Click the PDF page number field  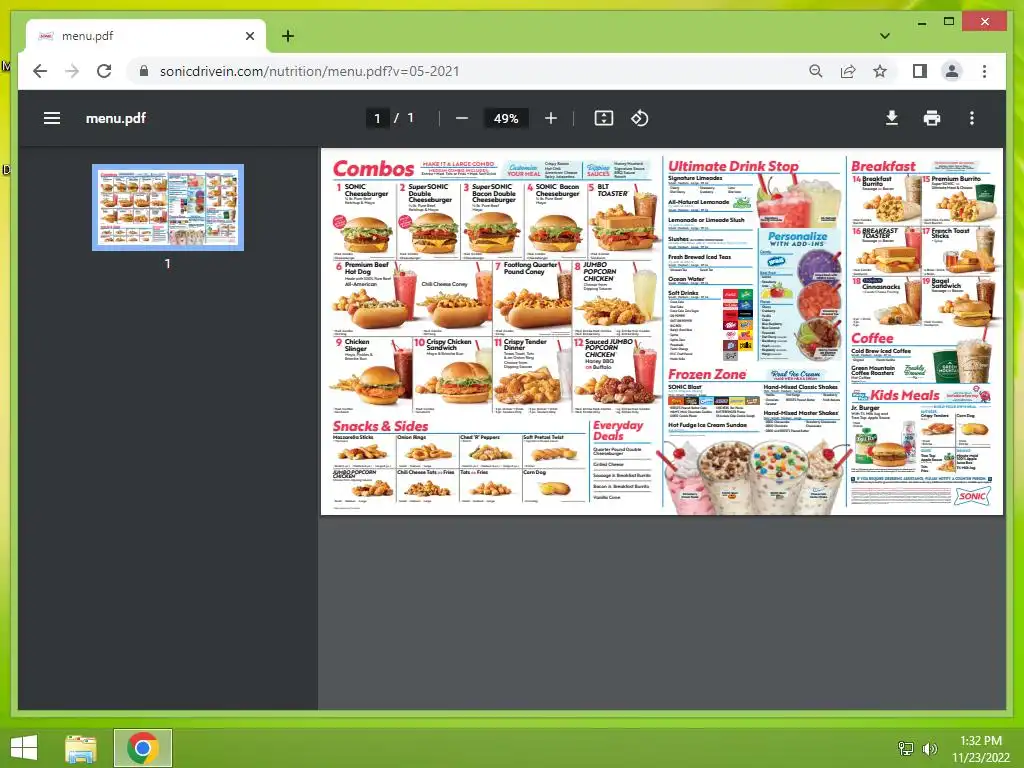[377, 118]
